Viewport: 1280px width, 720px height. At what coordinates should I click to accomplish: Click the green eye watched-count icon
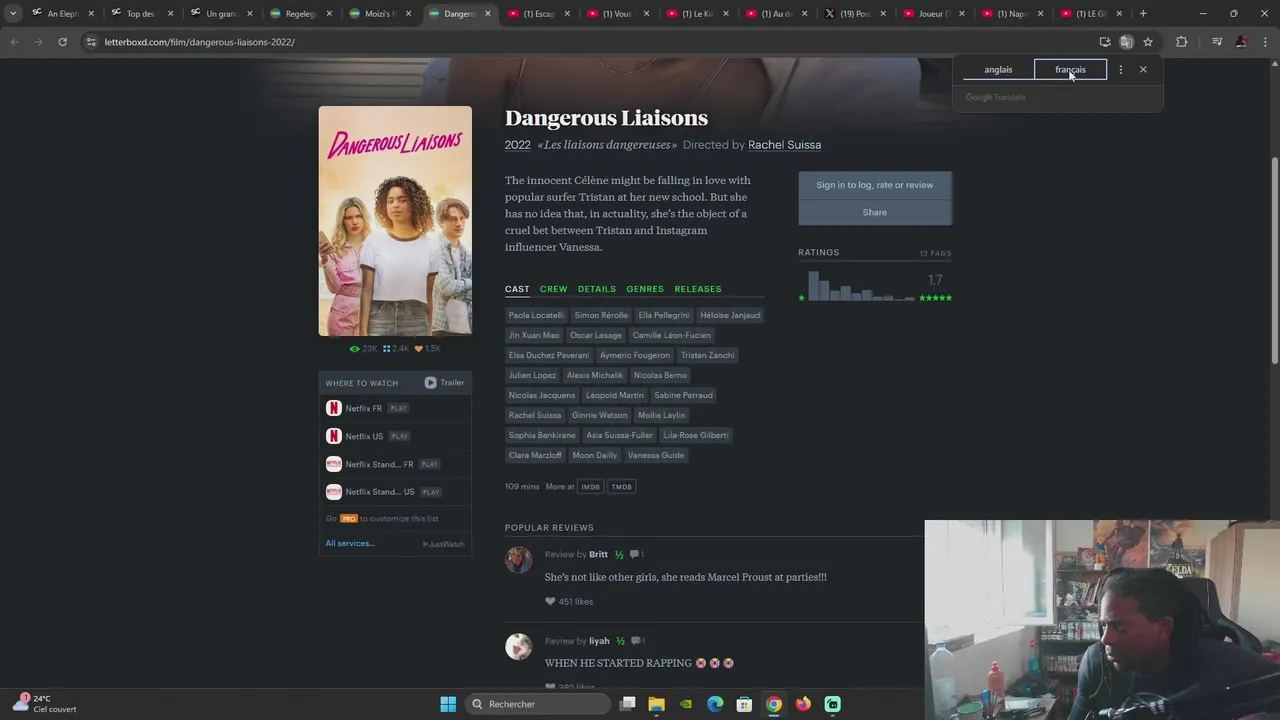pyautogui.click(x=354, y=349)
